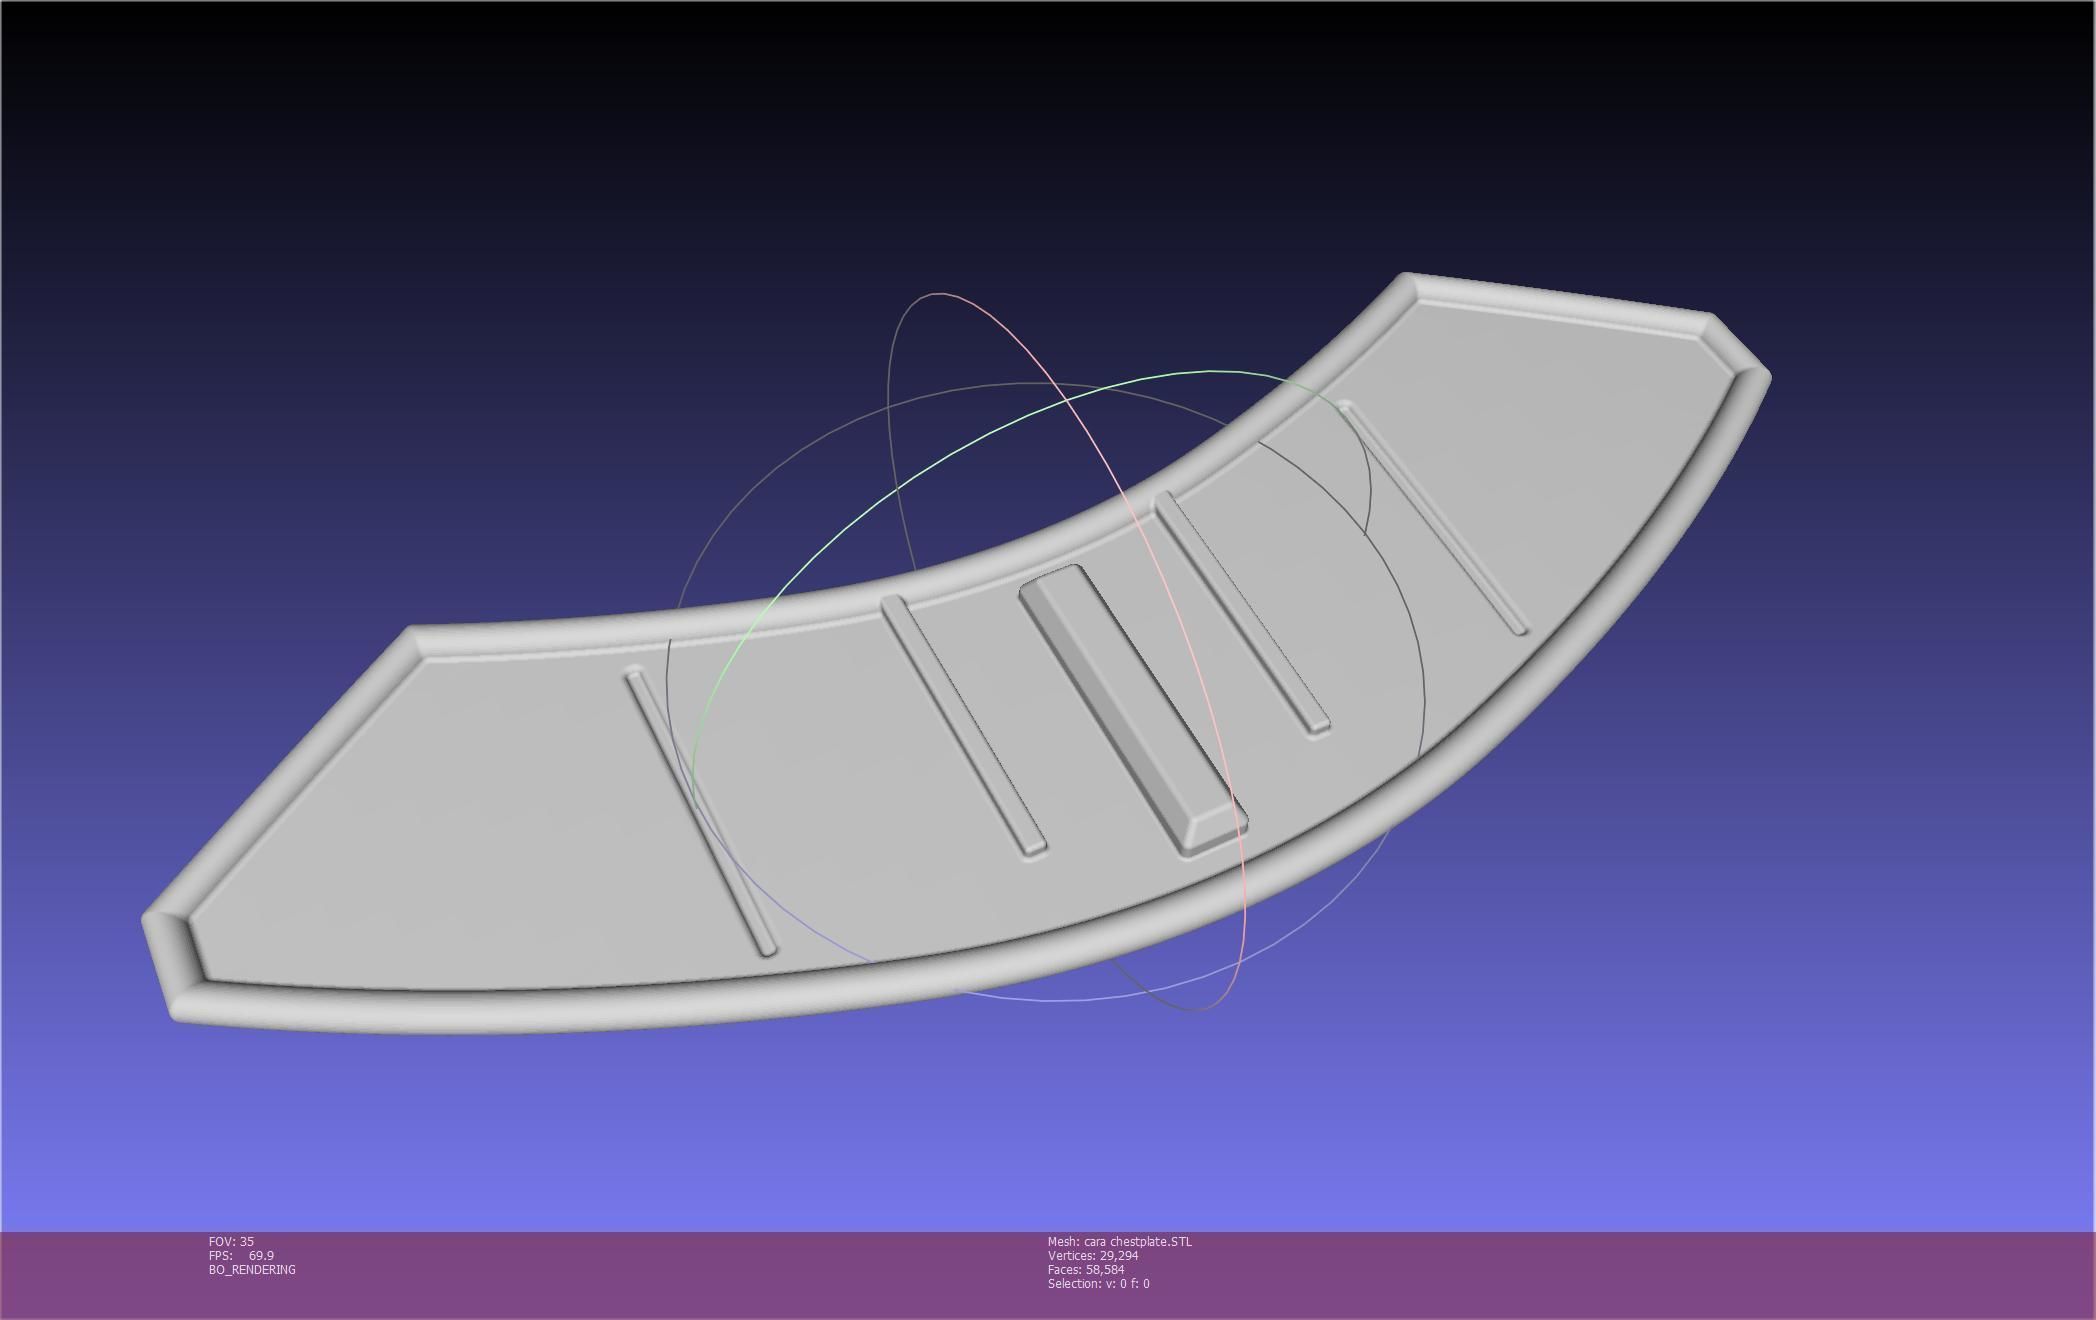Screen dimensions: 2096x1320
Task: Click the FOV: 35 readout
Action: click(231, 1241)
